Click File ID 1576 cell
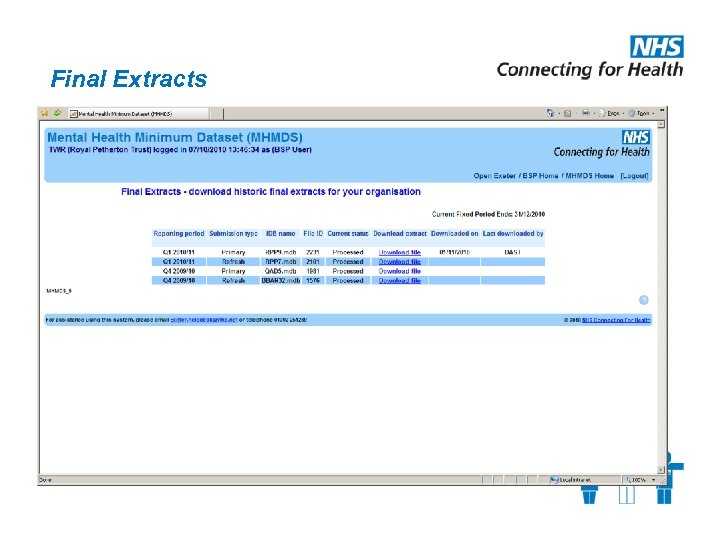 click(x=313, y=281)
